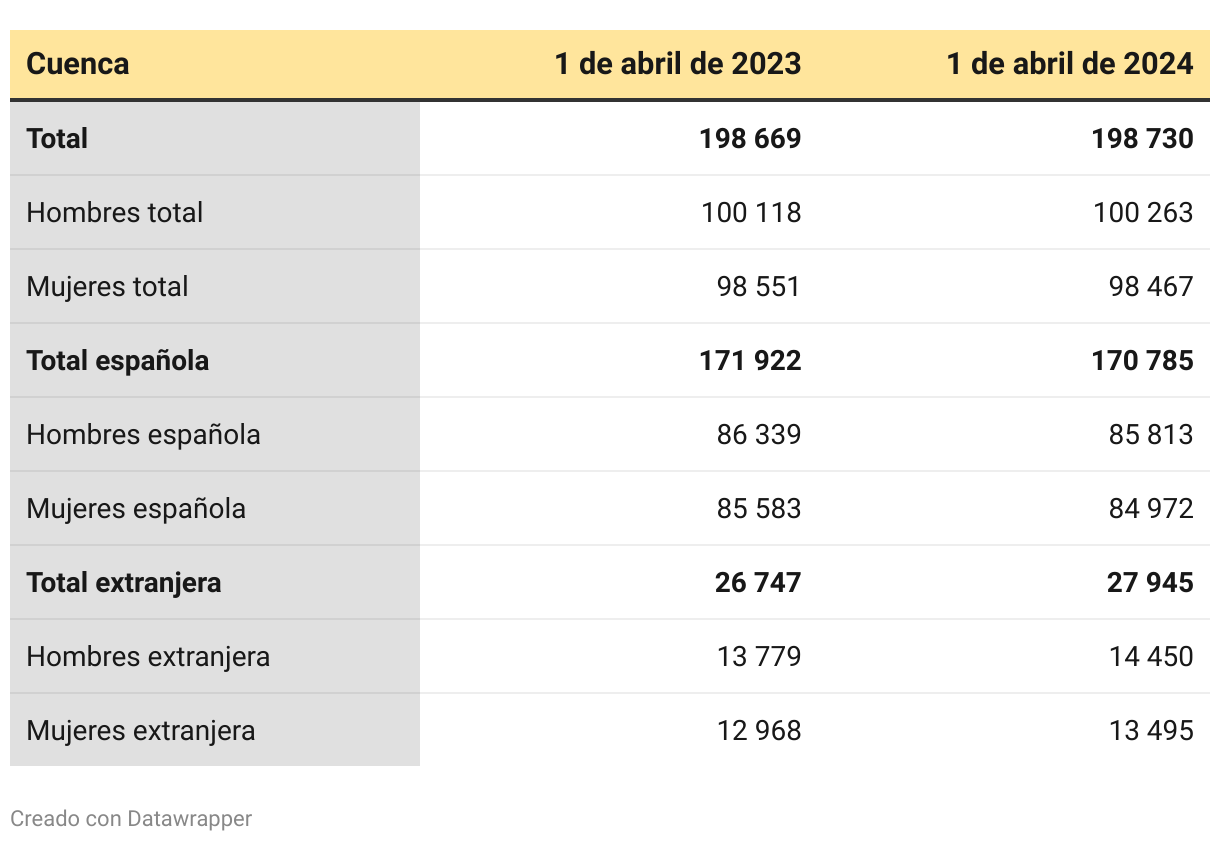
Task: Click the 1 de abril de 2023 header
Action: click(x=678, y=64)
